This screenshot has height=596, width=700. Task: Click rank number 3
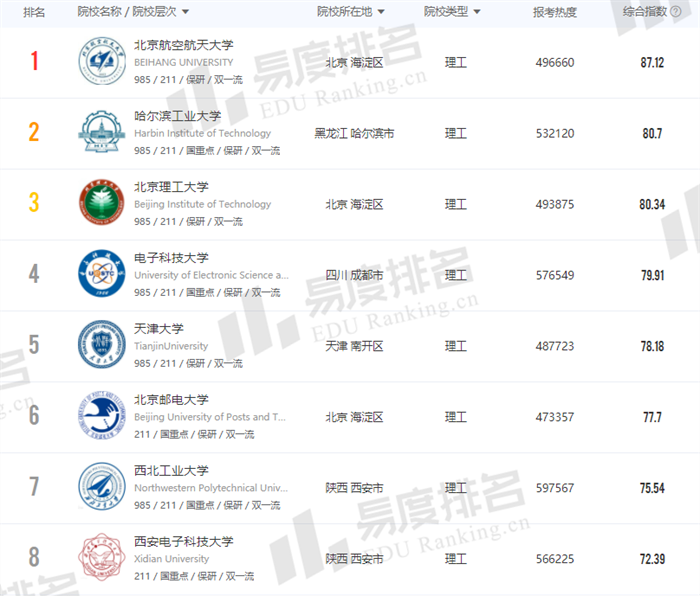click(x=34, y=203)
